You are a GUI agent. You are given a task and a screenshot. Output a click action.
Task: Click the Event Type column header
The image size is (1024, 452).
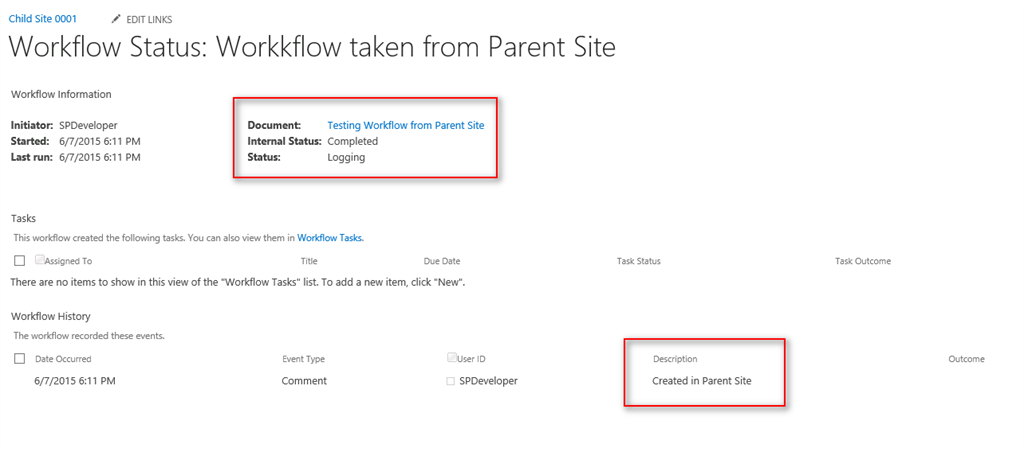point(303,359)
